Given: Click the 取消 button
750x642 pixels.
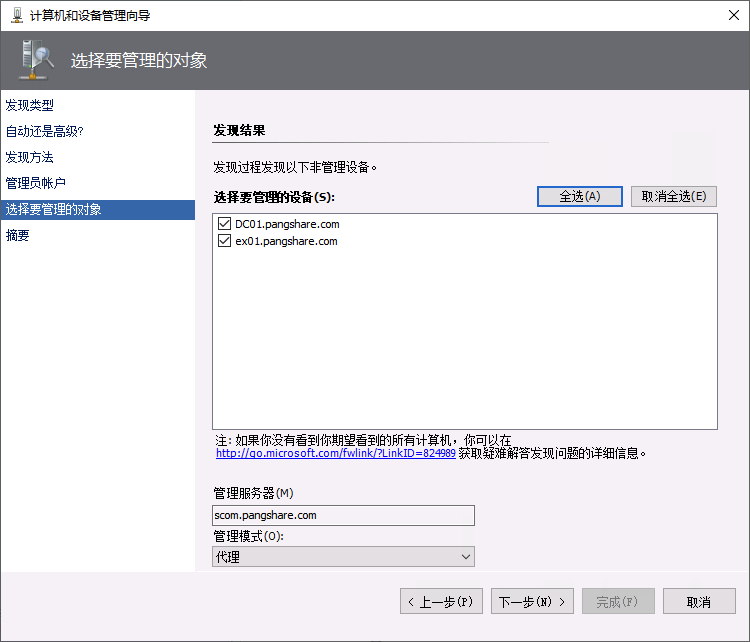Looking at the screenshot, I should click(699, 601).
